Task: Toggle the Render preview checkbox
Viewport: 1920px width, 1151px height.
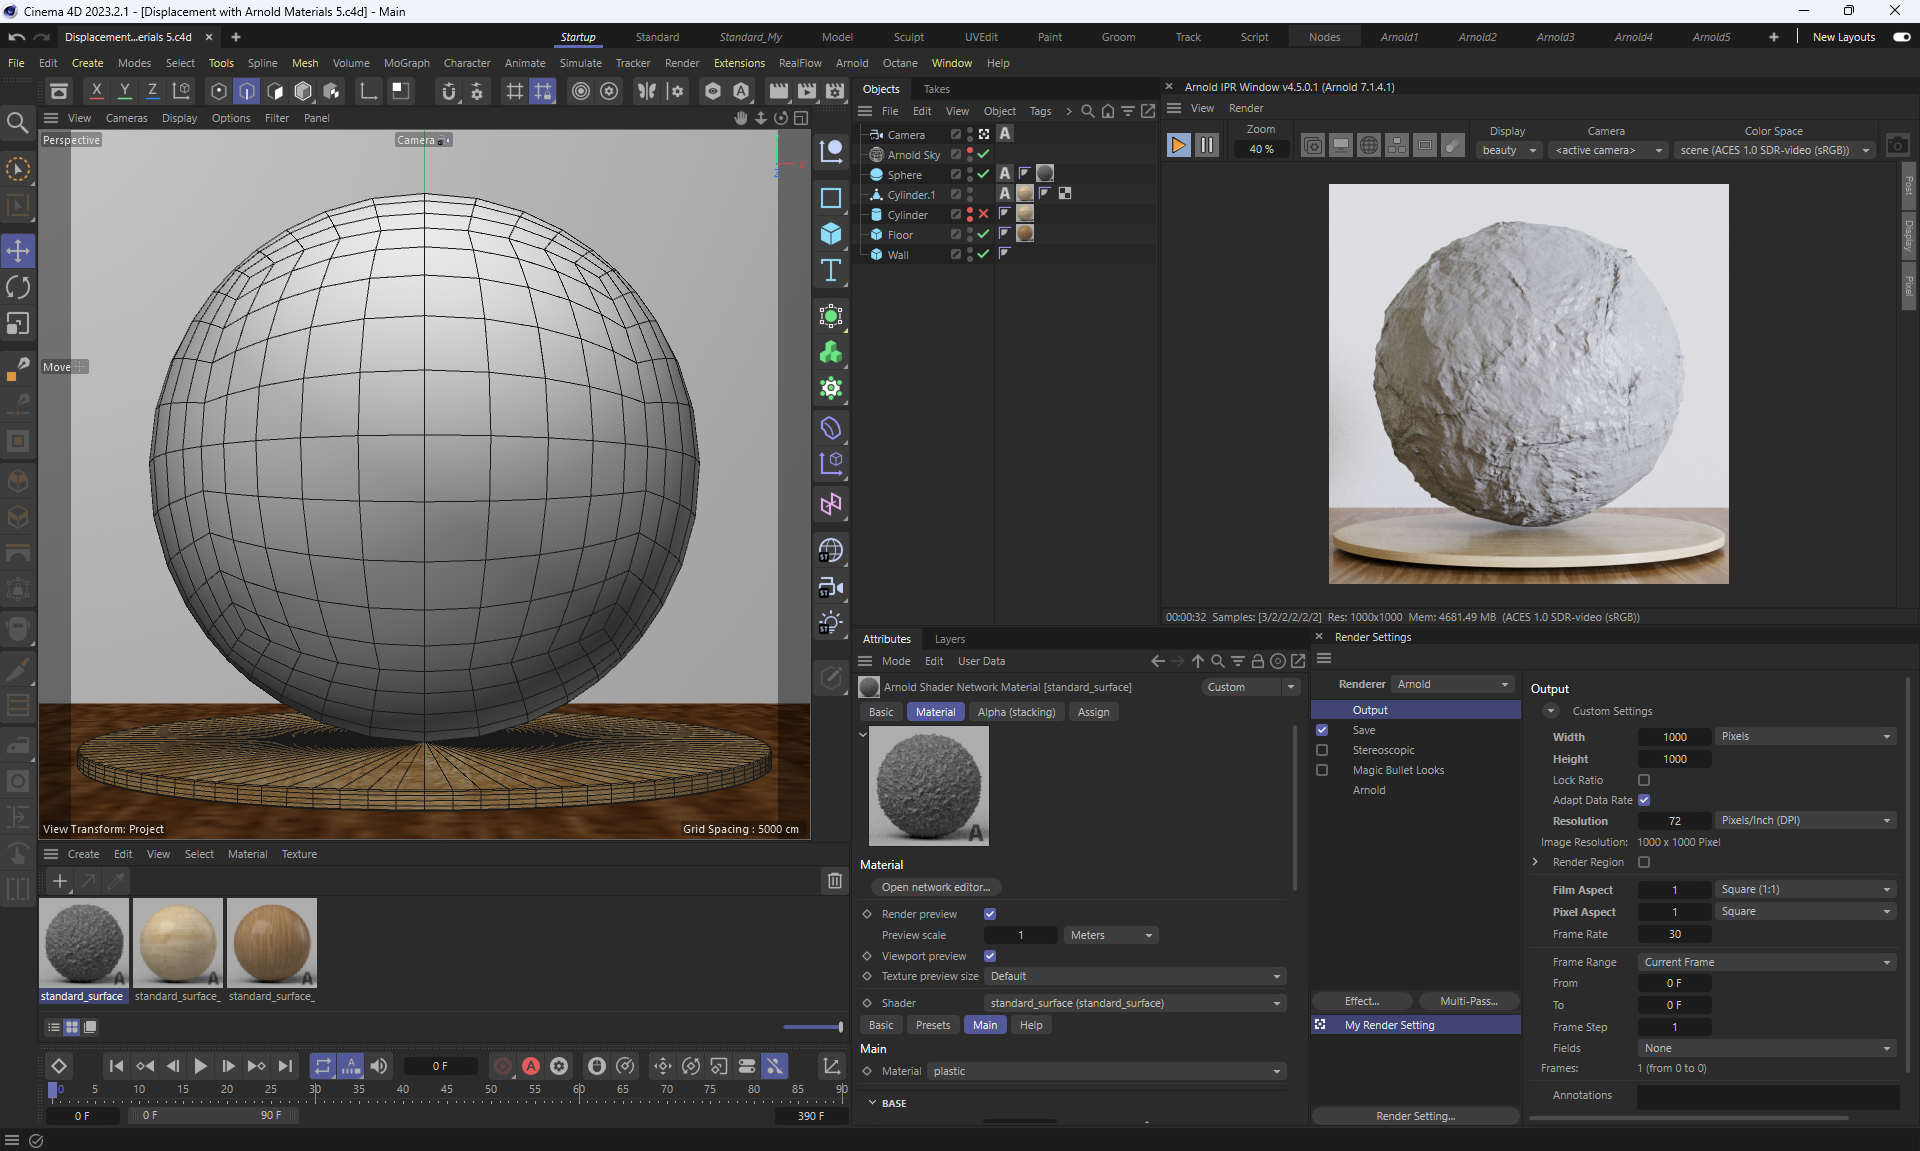Action: [990, 914]
